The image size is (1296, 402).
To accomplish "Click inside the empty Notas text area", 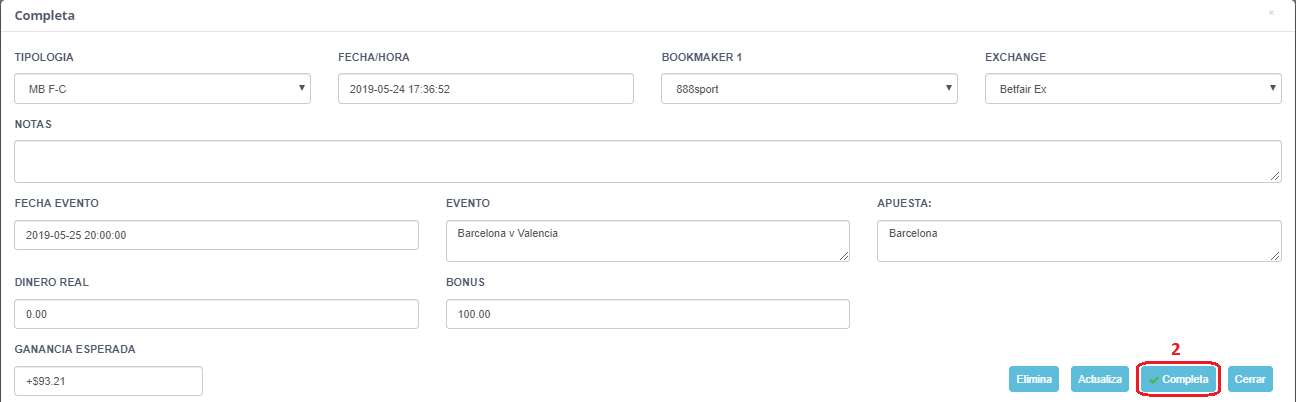I will 648,161.
